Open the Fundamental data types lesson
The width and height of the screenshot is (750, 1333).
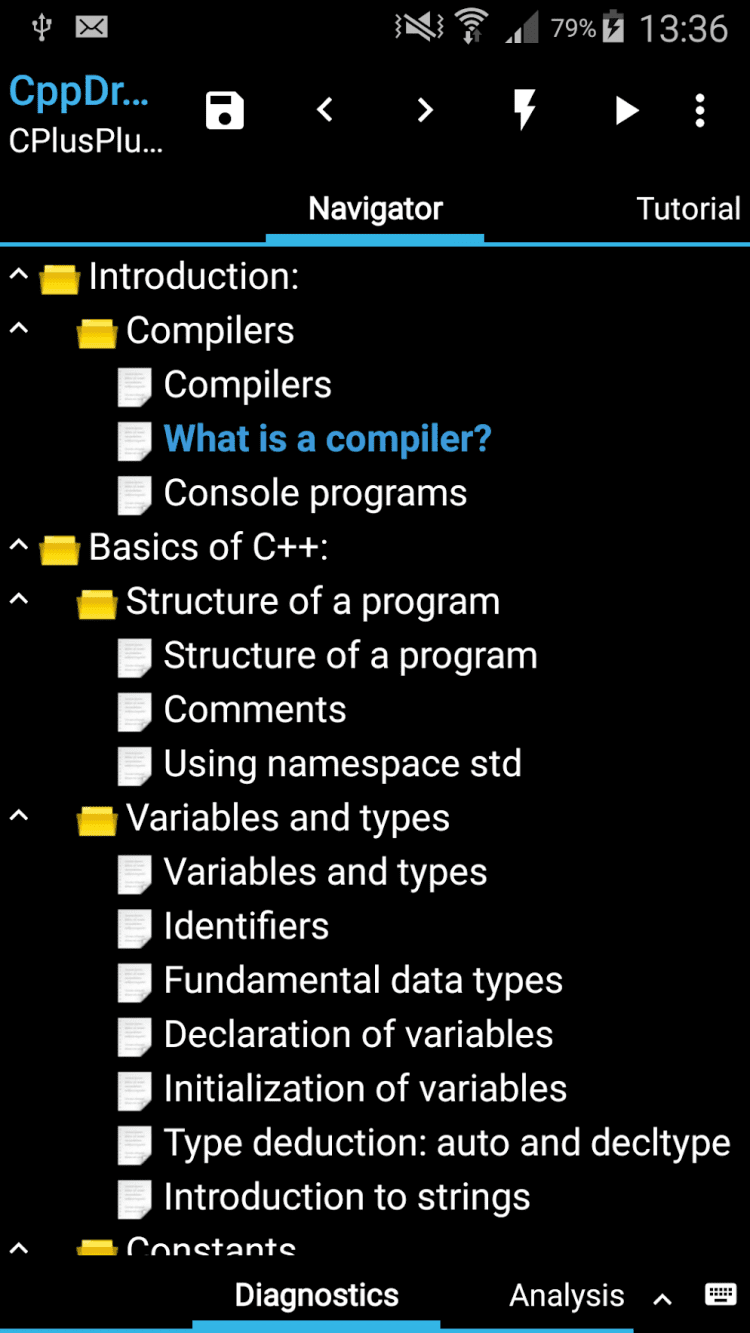click(362, 981)
